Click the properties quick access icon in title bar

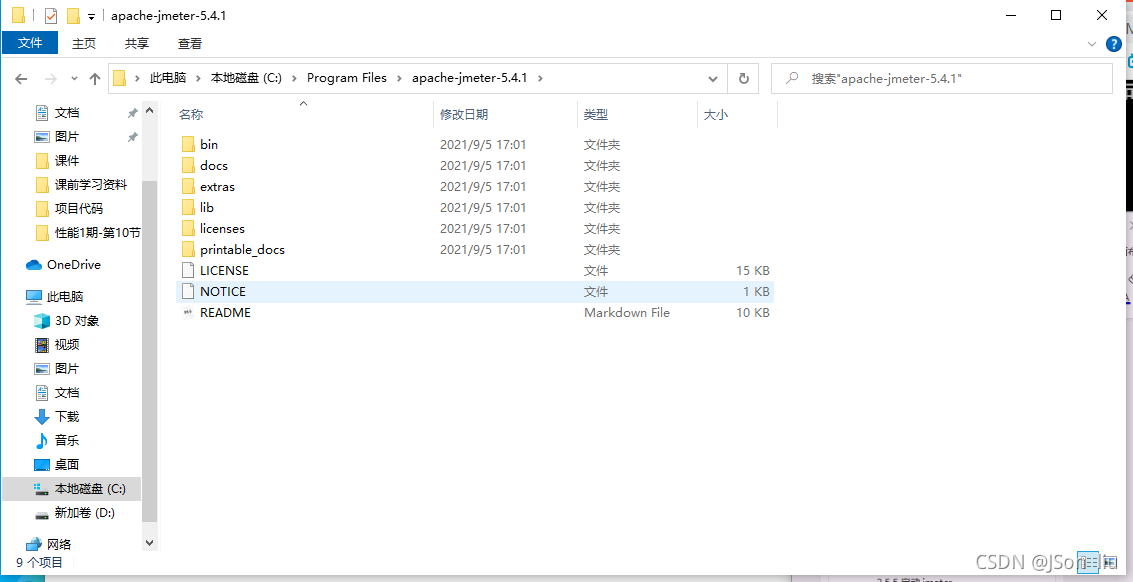coord(51,15)
